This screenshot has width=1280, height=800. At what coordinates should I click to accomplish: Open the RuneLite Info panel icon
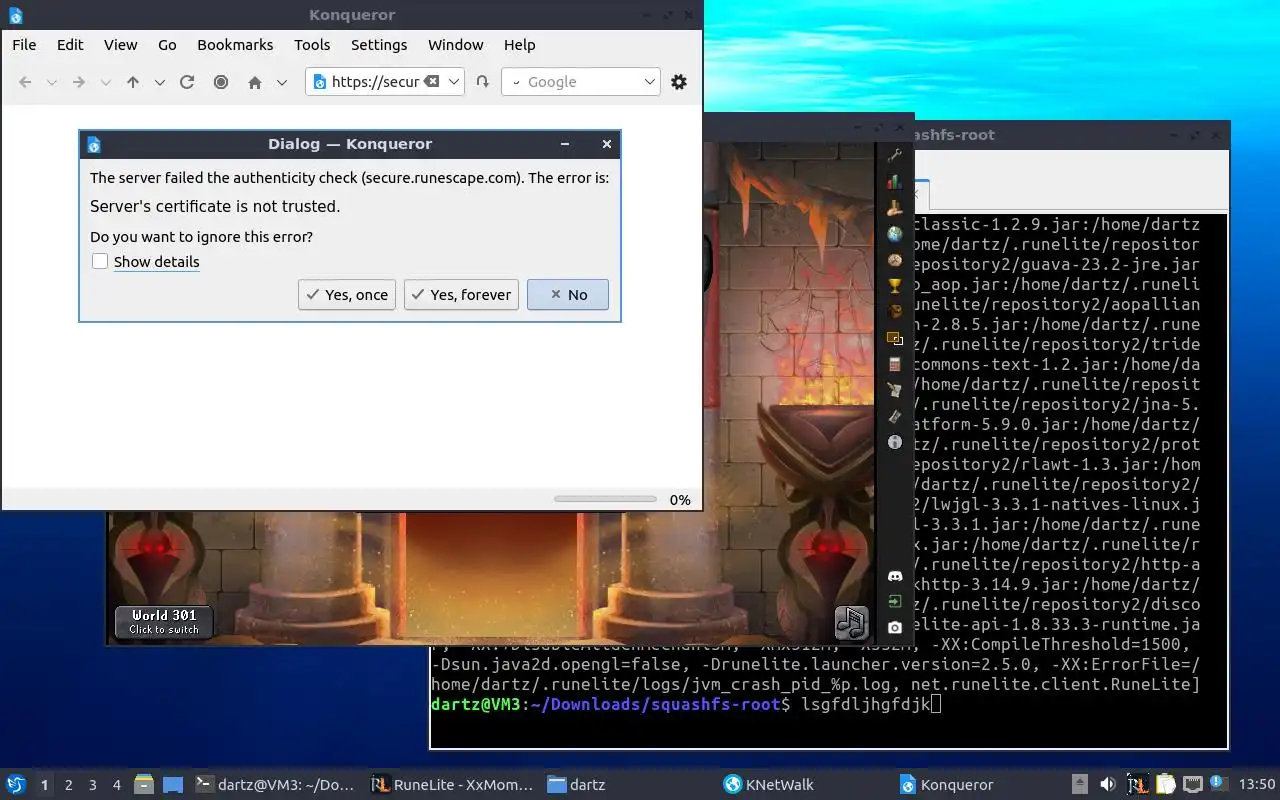[x=895, y=442]
